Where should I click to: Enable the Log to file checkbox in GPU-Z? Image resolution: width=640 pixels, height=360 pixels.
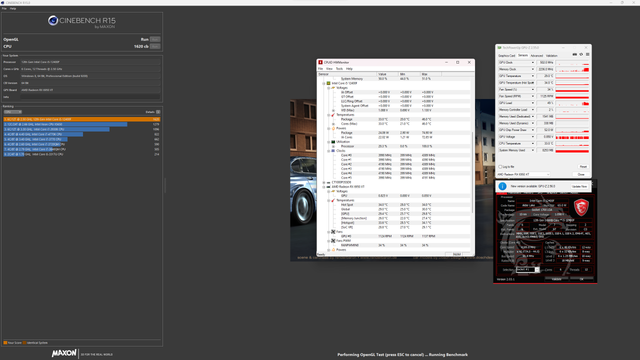(500, 167)
